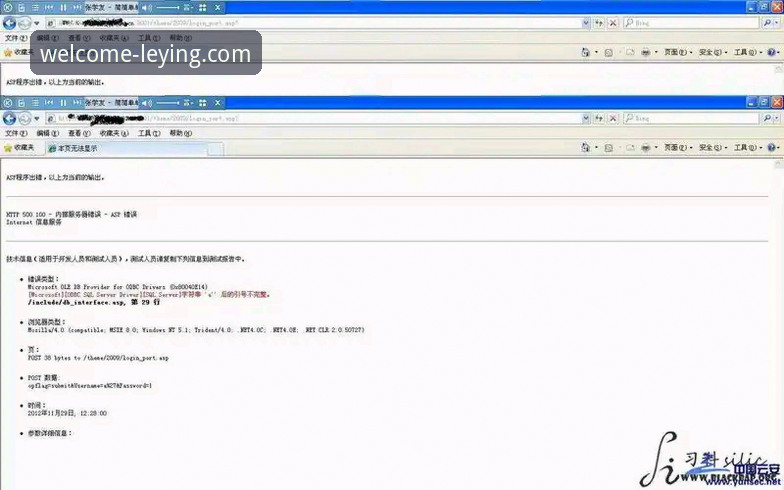Go back using lower window's Back arrow
Viewport: 784px width, 490px height.
point(10,118)
